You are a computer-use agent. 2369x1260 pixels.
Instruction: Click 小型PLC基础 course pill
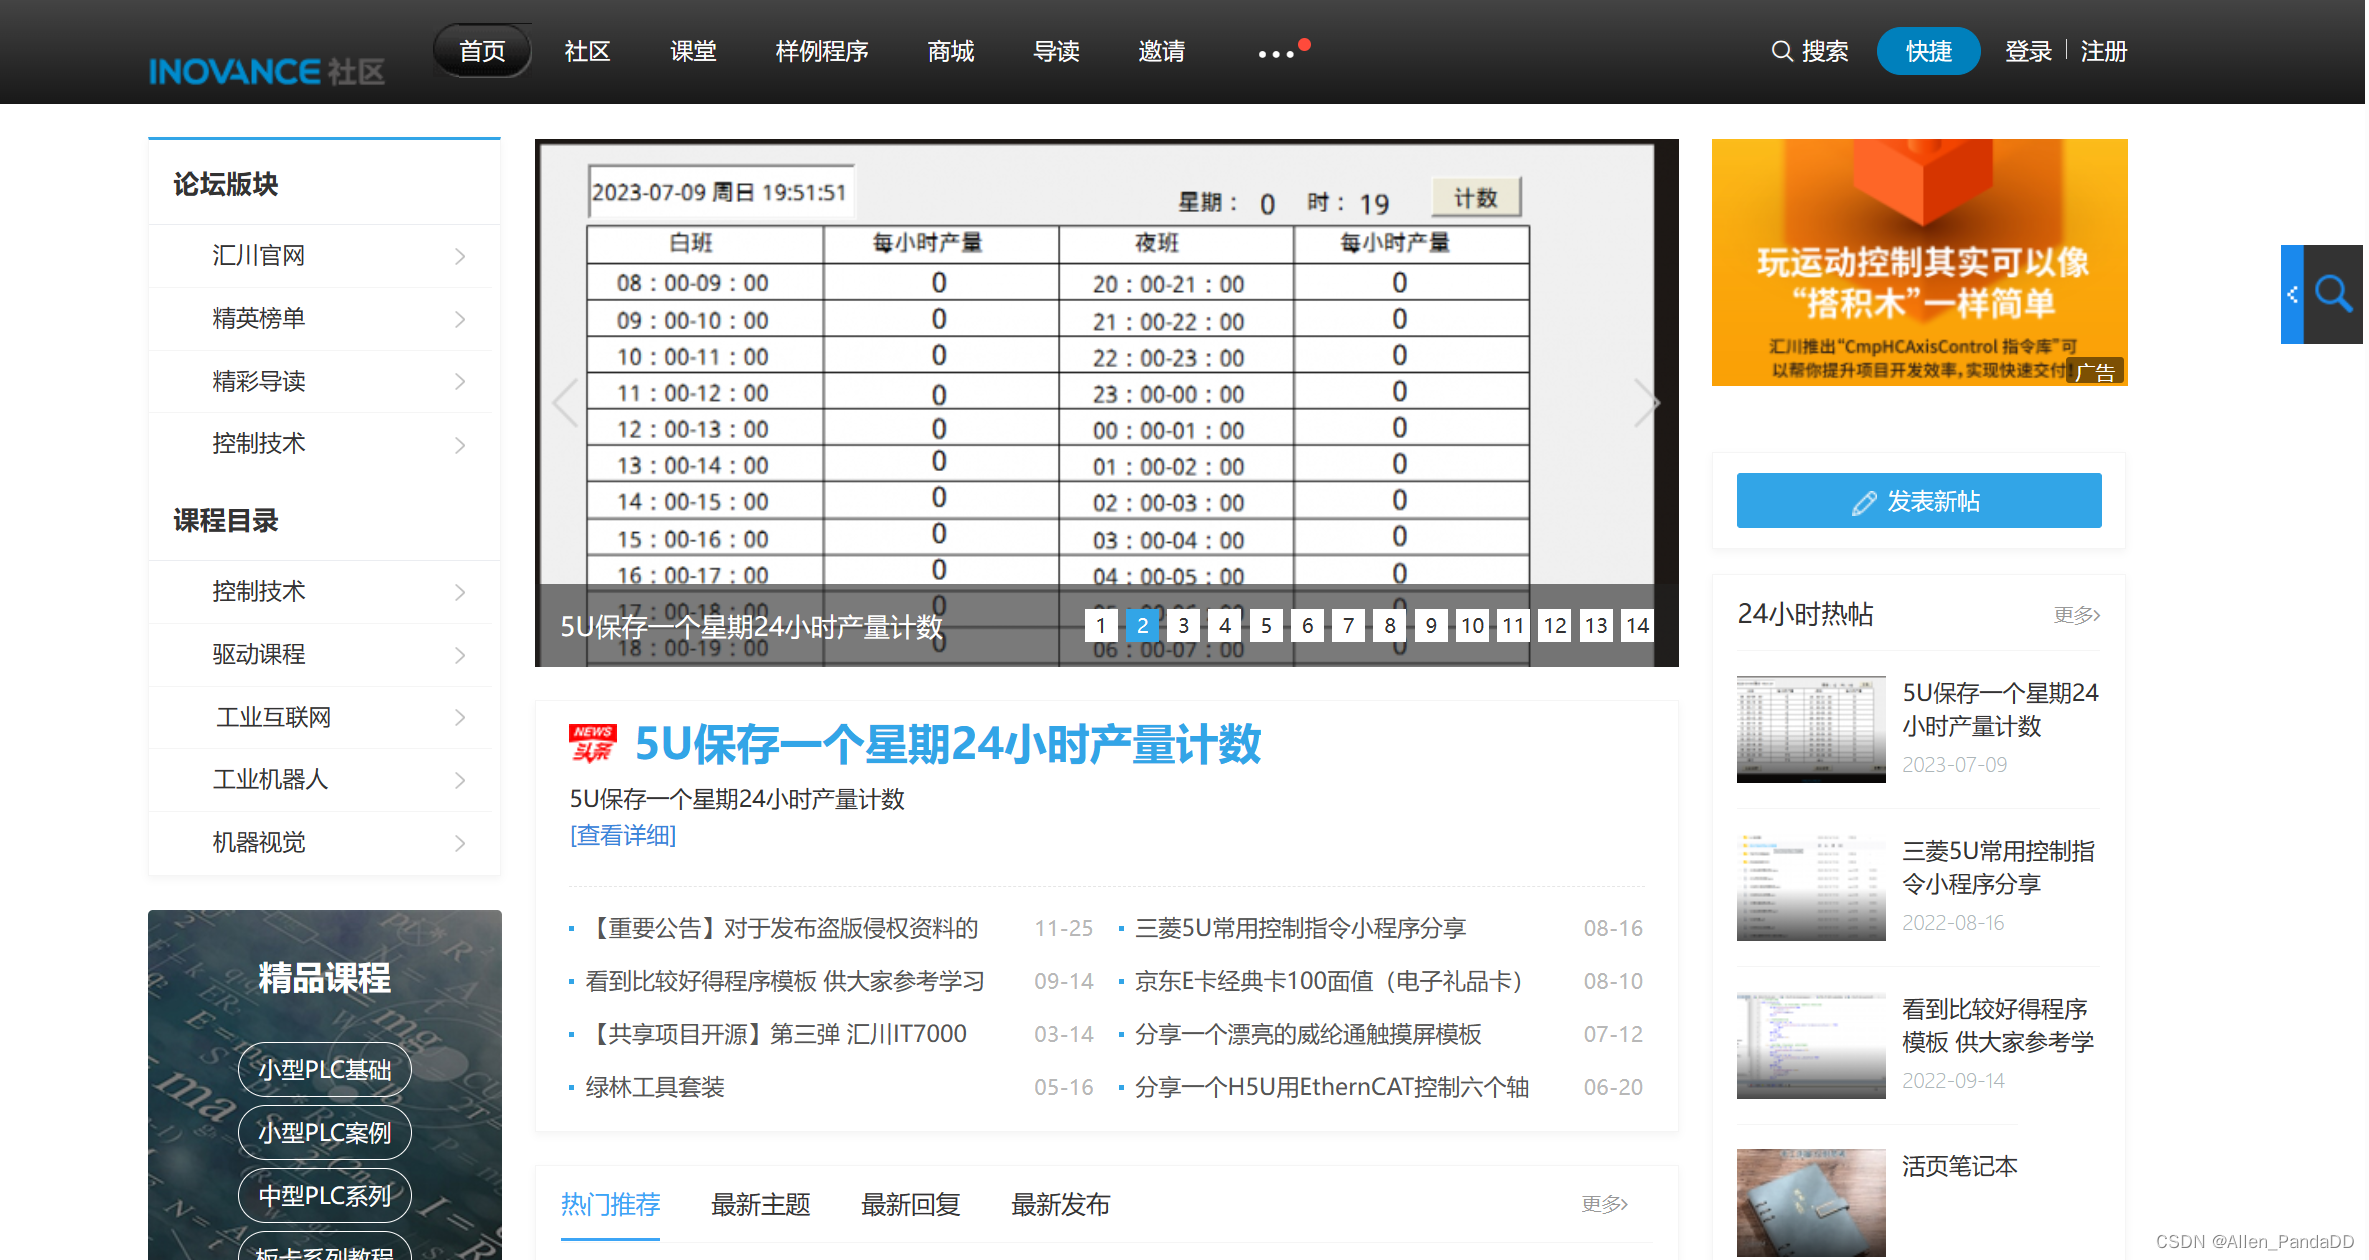tap(325, 1070)
